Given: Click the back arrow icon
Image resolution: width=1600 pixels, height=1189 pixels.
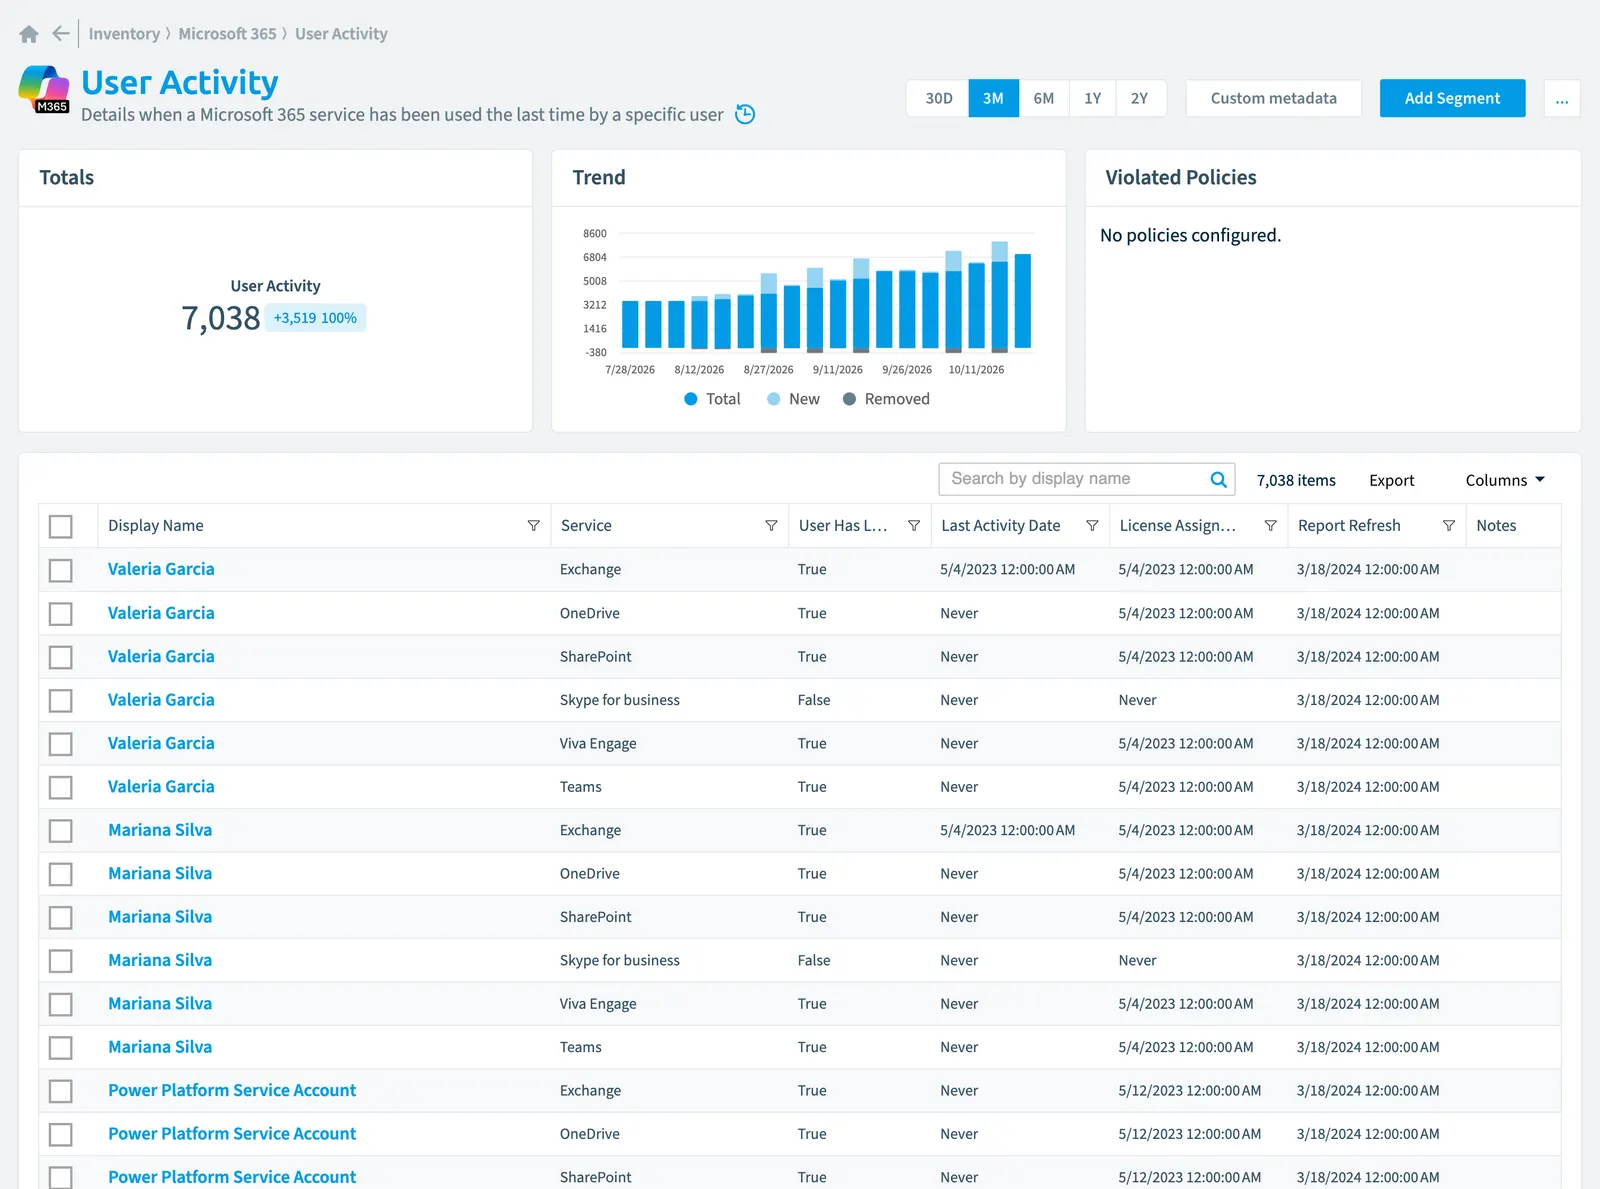Looking at the screenshot, I should [x=61, y=34].
